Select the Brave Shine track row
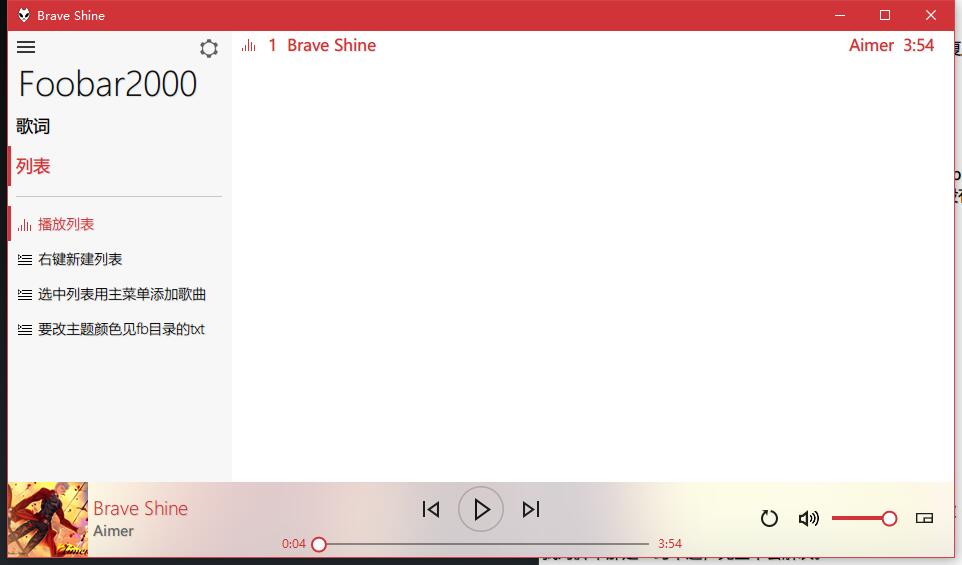This screenshot has width=962, height=565. tap(593, 45)
